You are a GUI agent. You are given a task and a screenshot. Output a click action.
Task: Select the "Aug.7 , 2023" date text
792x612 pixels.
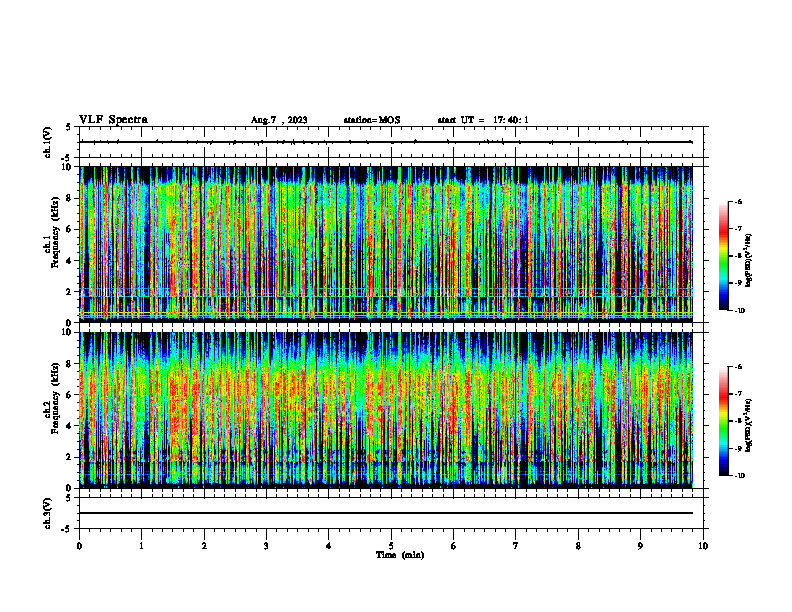pos(279,120)
